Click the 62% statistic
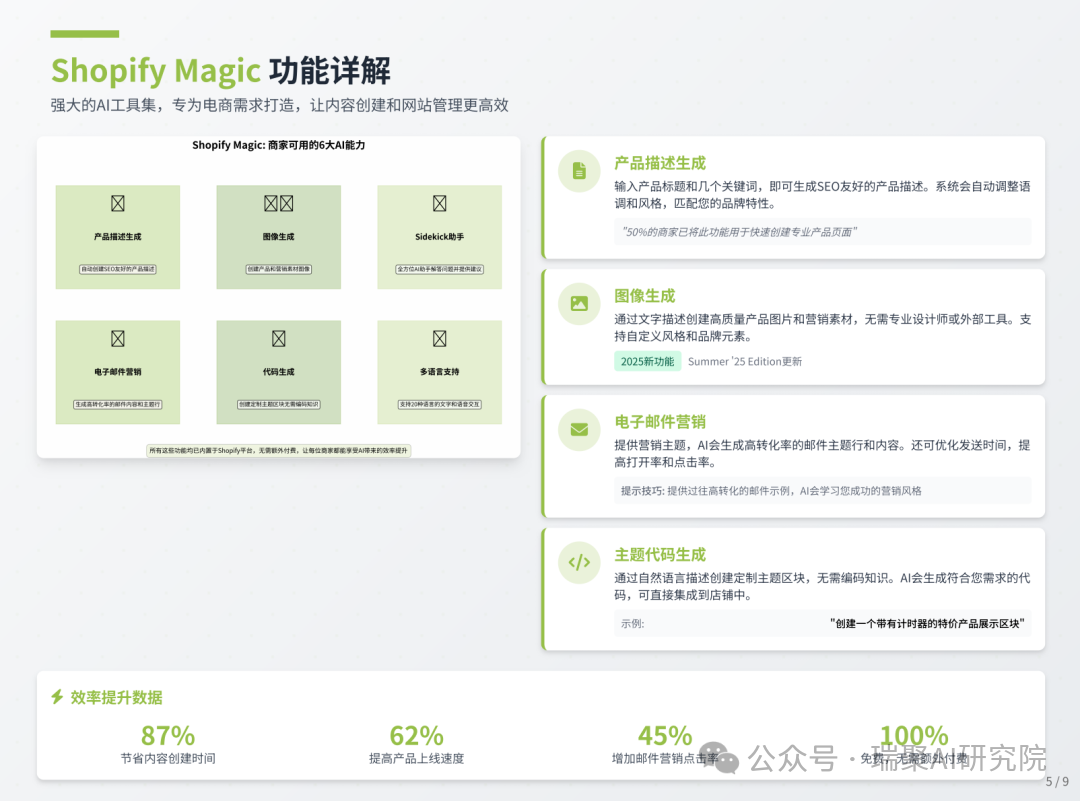The width and height of the screenshot is (1080, 801). (x=417, y=736)
